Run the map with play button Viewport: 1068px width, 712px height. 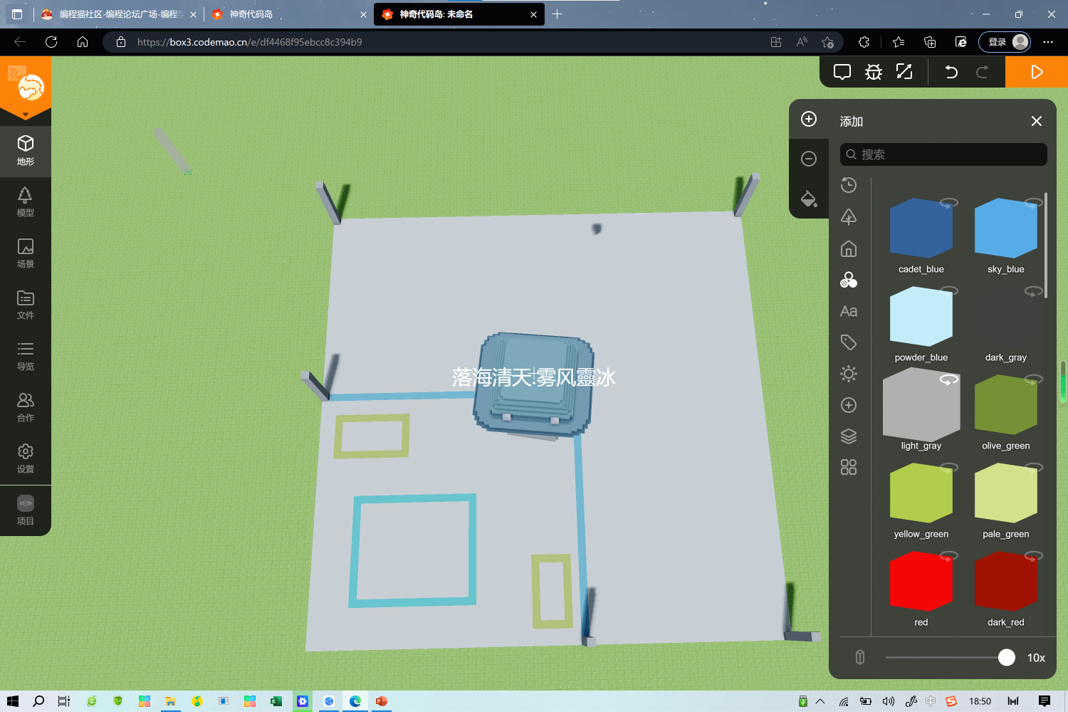(x=1036, y=72)
